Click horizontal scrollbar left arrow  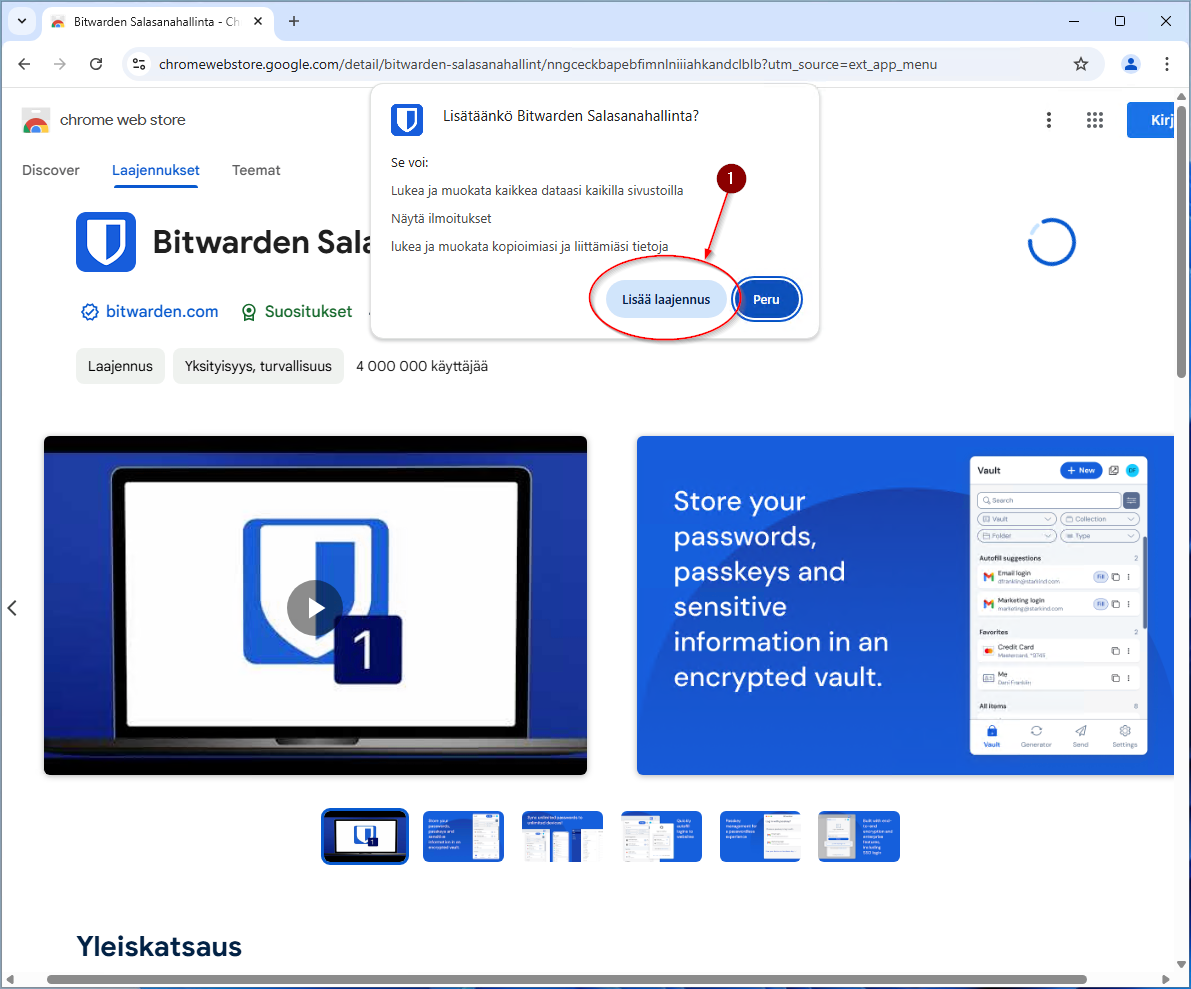[10, 979]
